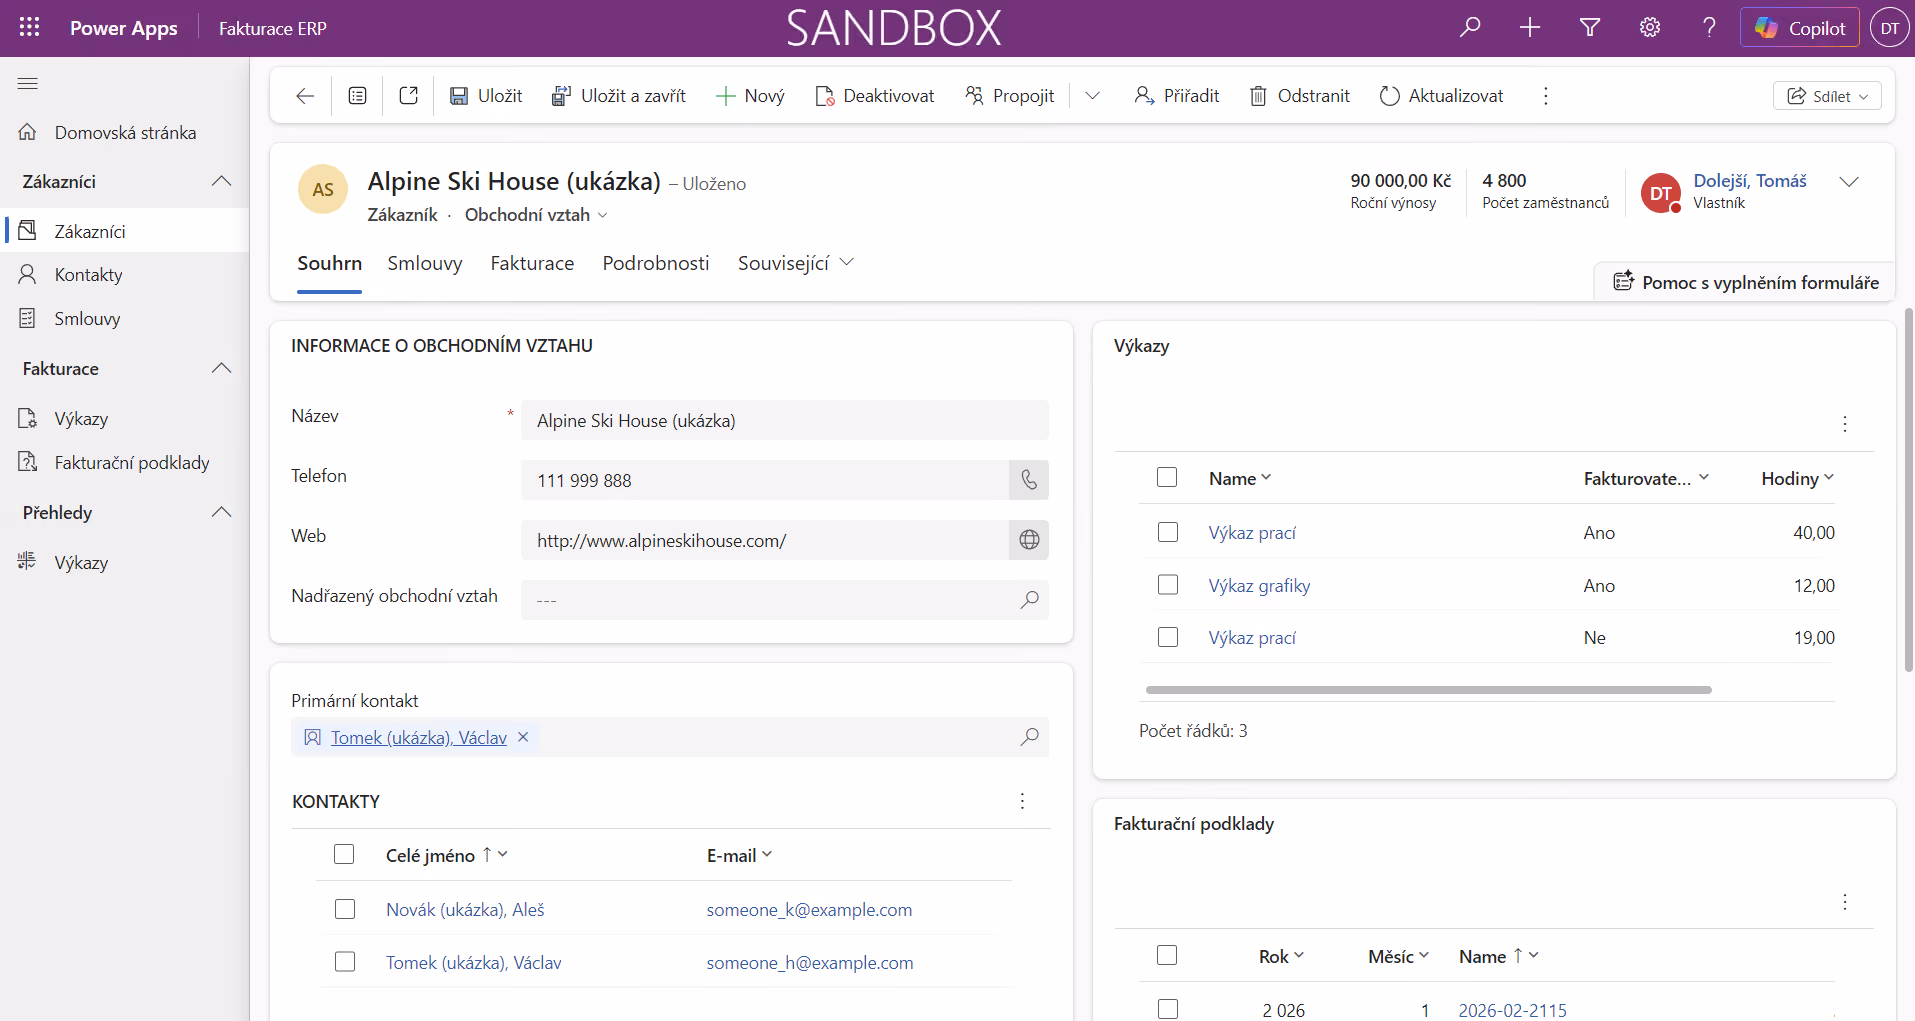Collapse the Přehledy sidebar group
1915x1021 pixels.
[x=222, y=512]
